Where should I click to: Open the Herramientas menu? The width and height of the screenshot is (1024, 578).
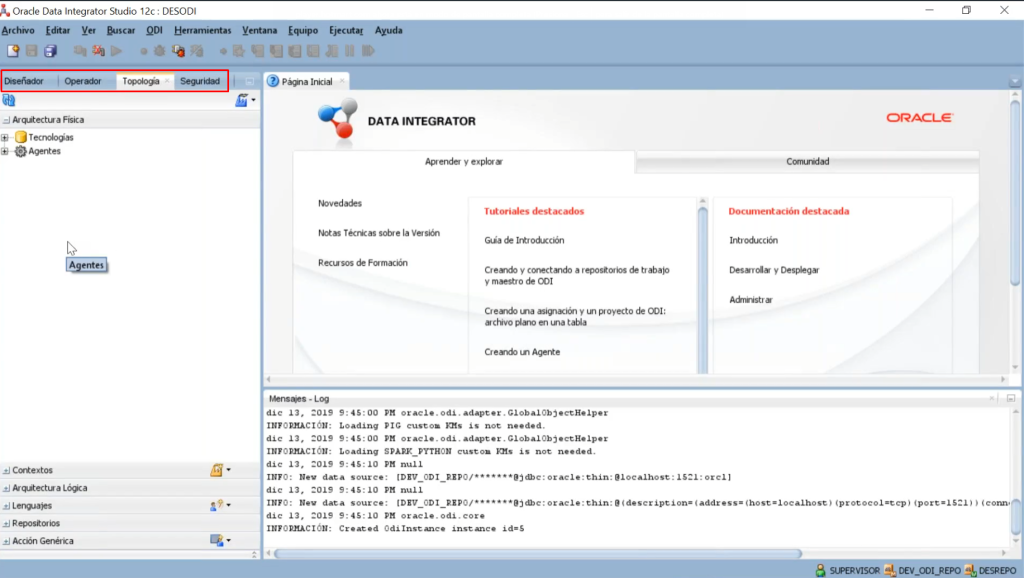[202, 30]
